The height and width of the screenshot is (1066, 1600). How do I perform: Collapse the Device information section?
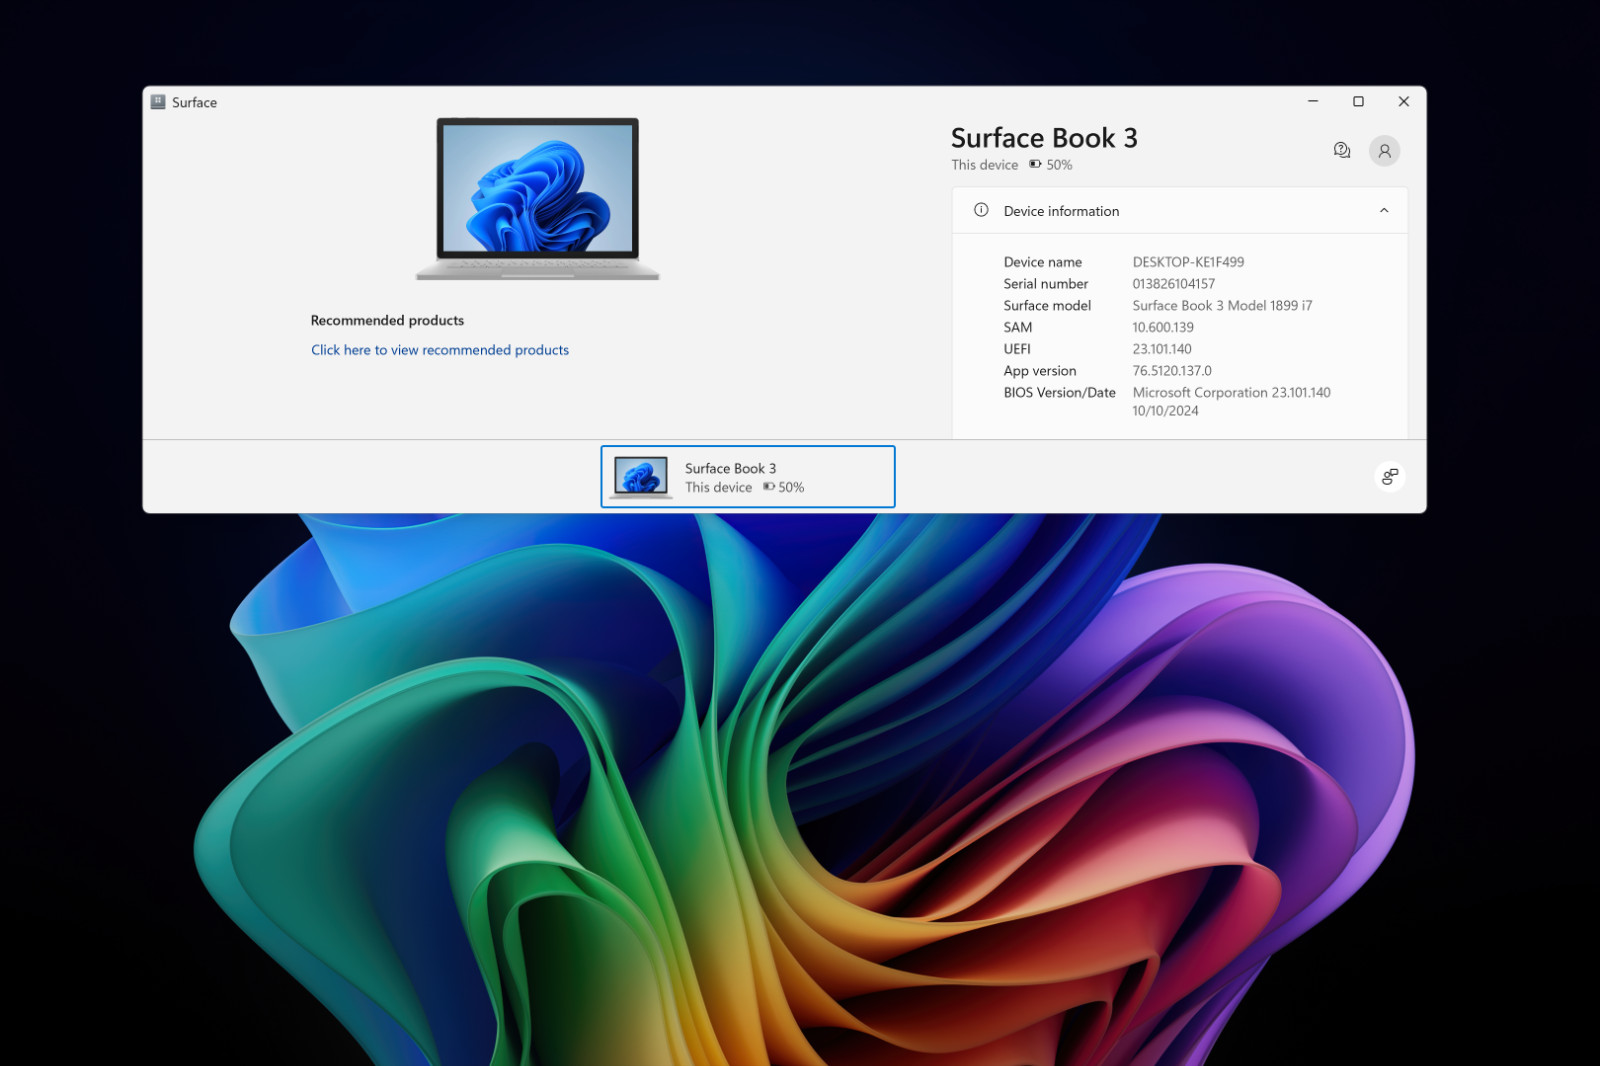click(1384, 211)
